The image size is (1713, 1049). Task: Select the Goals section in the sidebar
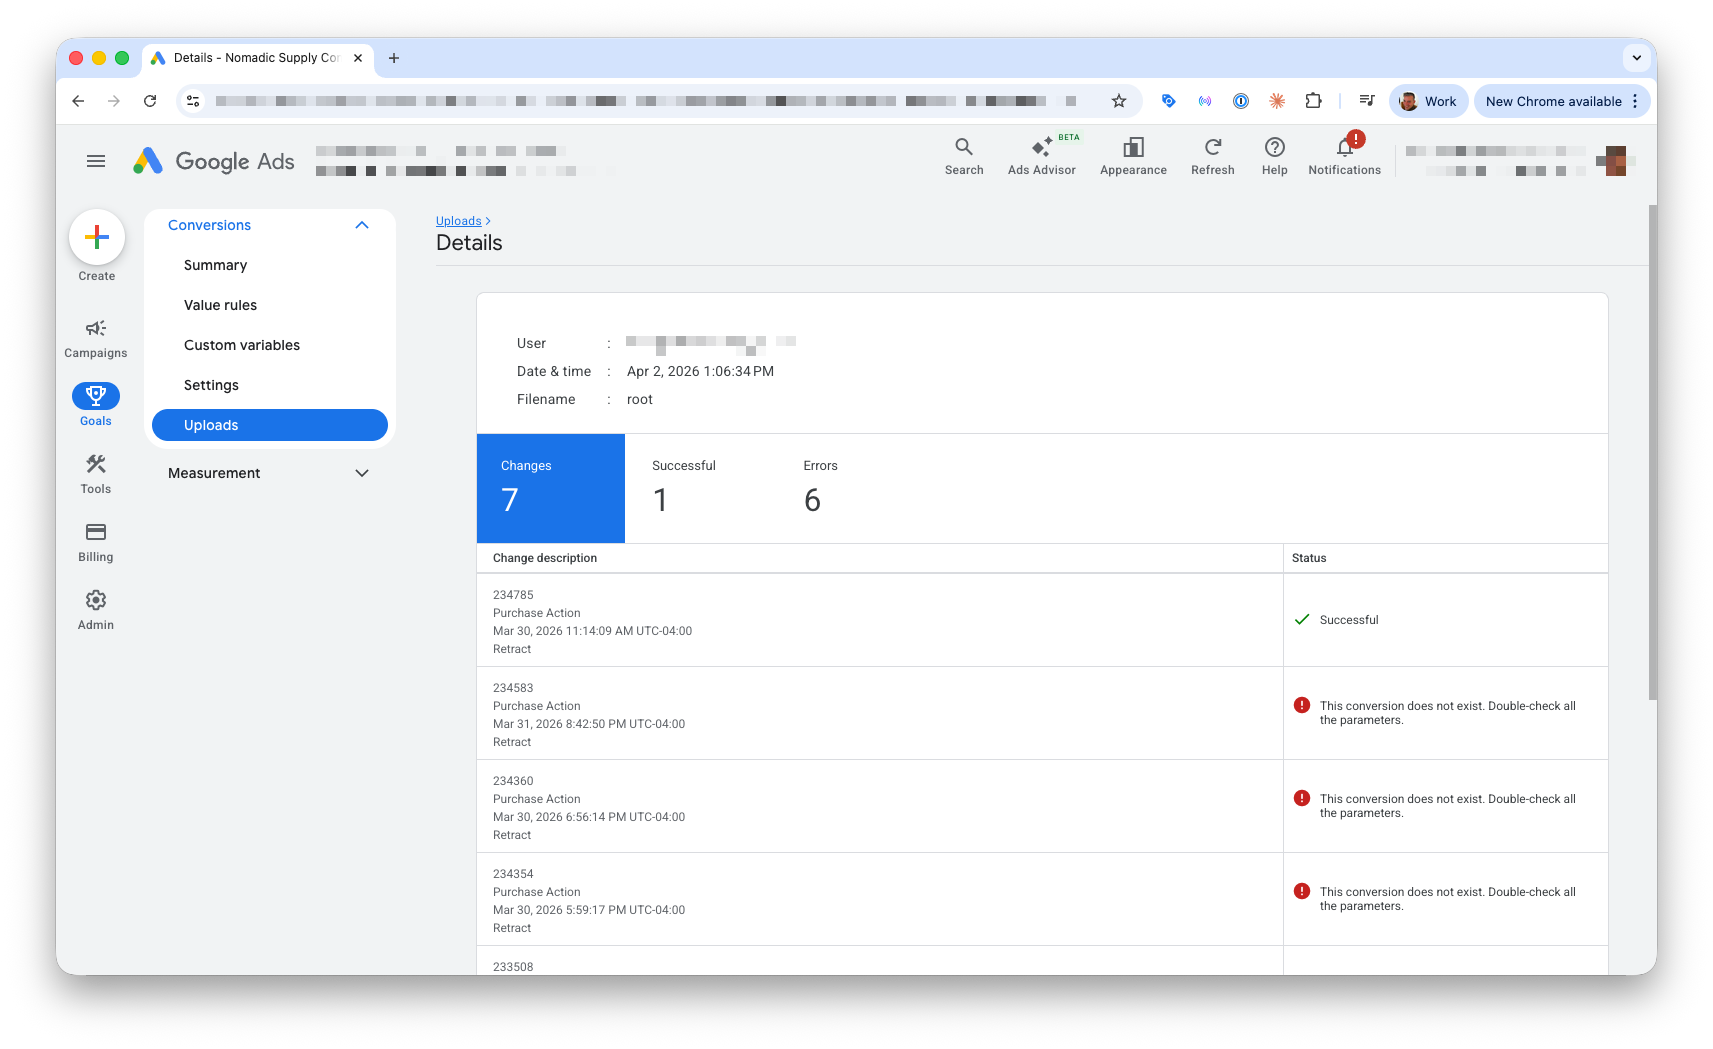point(95,403)
